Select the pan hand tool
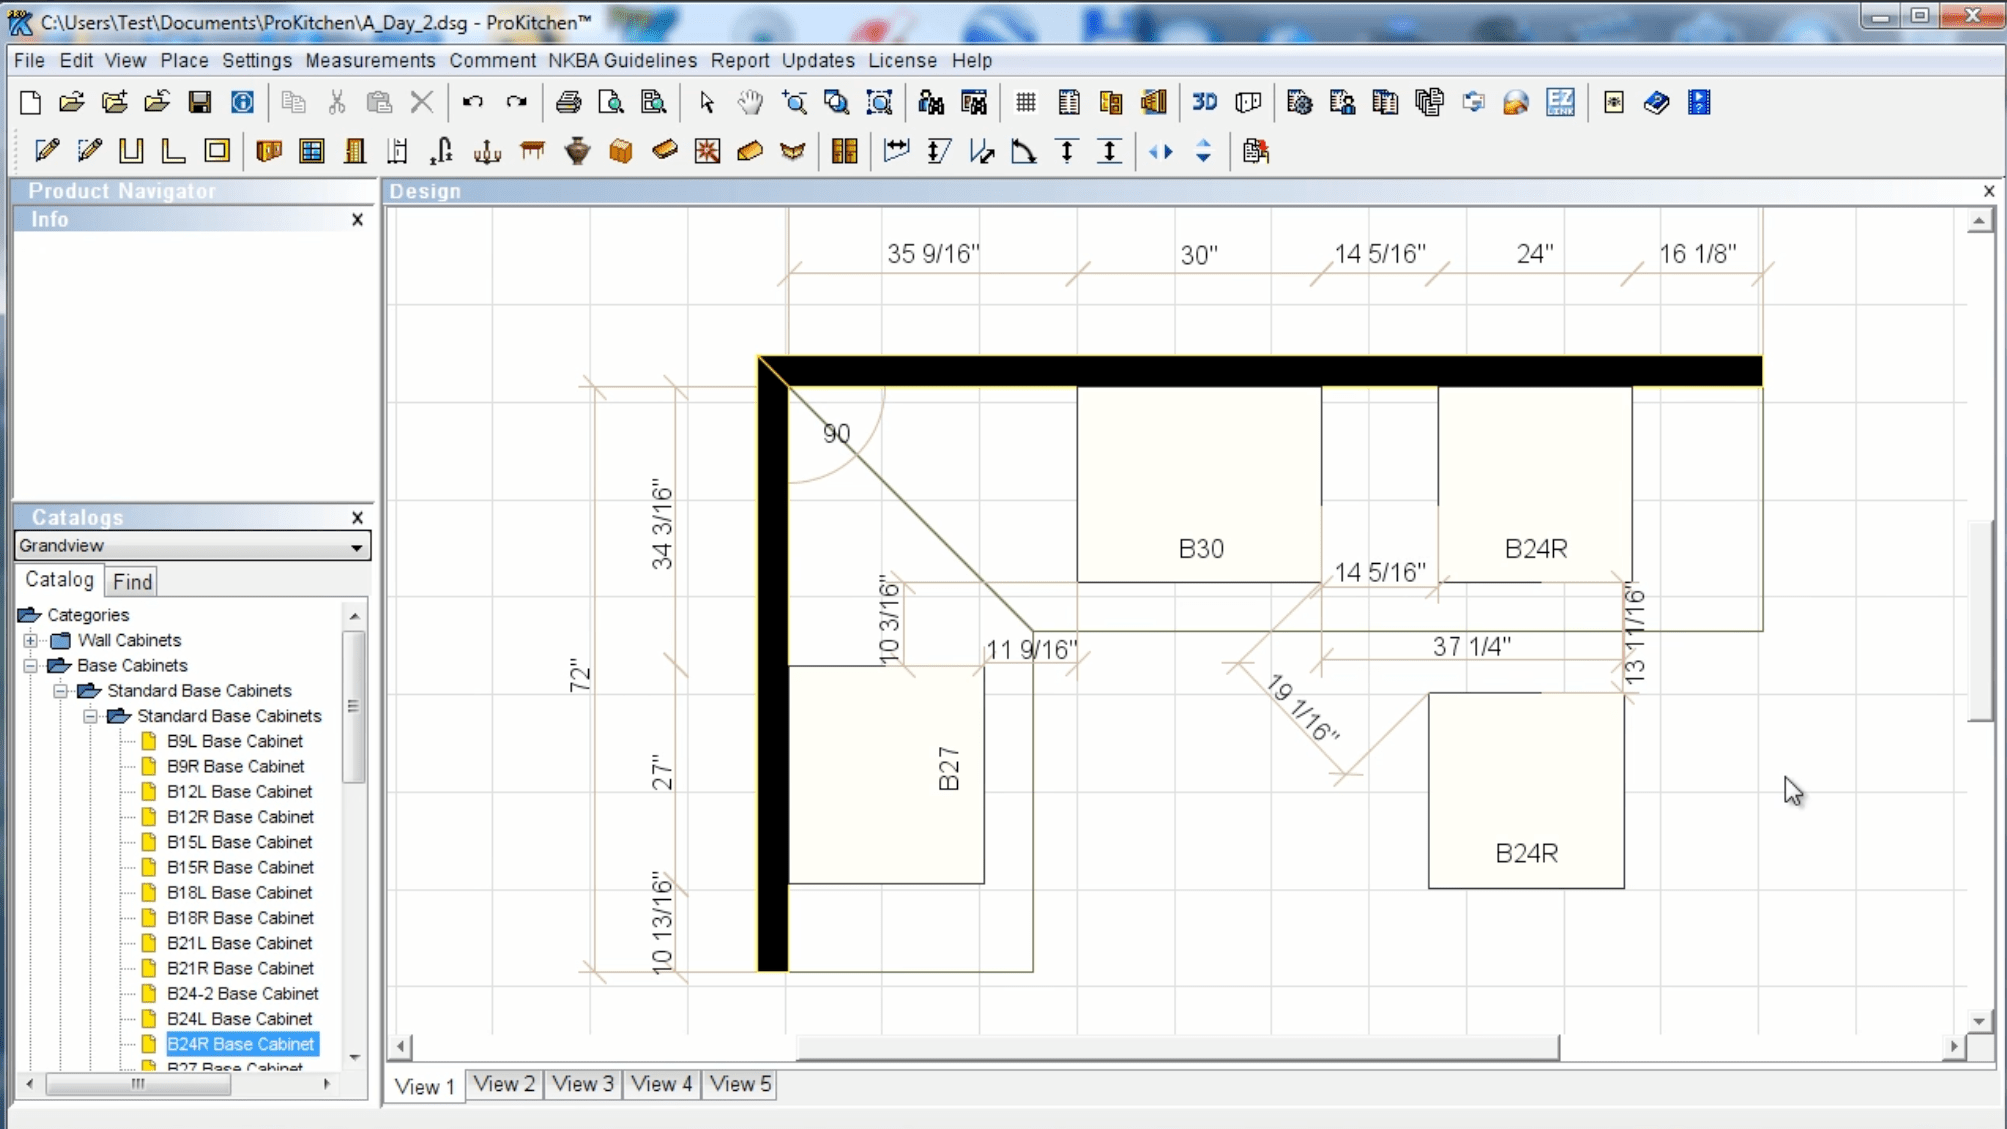Image resolution: width=2007 pixels, height=1129 pixels. tap(749, 102)
